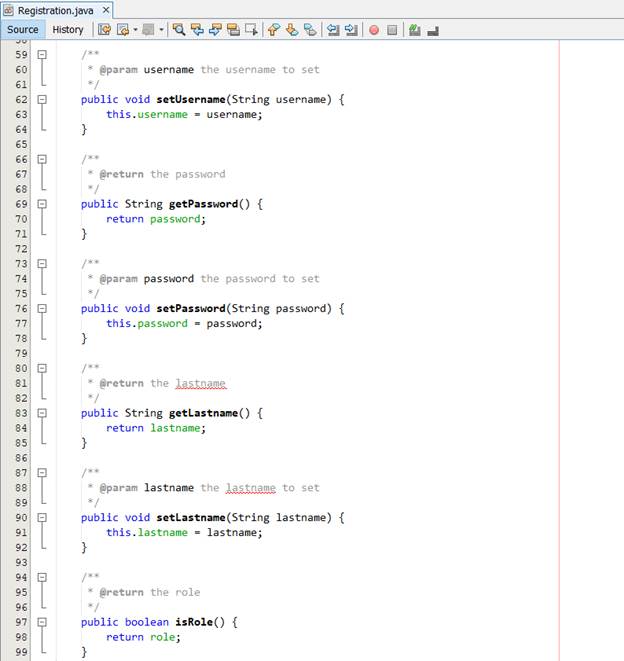Open dropdown arrow beside Forward icon
624x661 pixels.
[161, 30]
